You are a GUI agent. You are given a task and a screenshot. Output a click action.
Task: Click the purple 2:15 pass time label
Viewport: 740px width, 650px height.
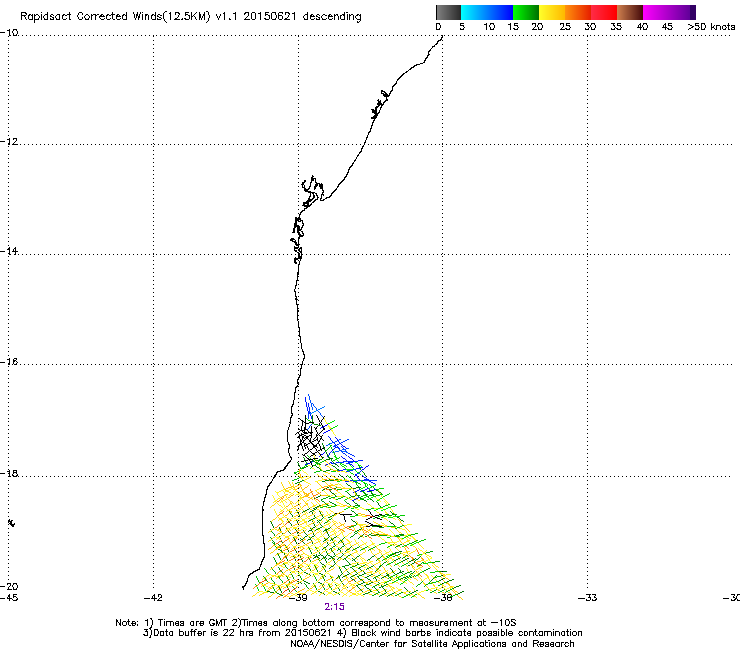coord(334,607)
